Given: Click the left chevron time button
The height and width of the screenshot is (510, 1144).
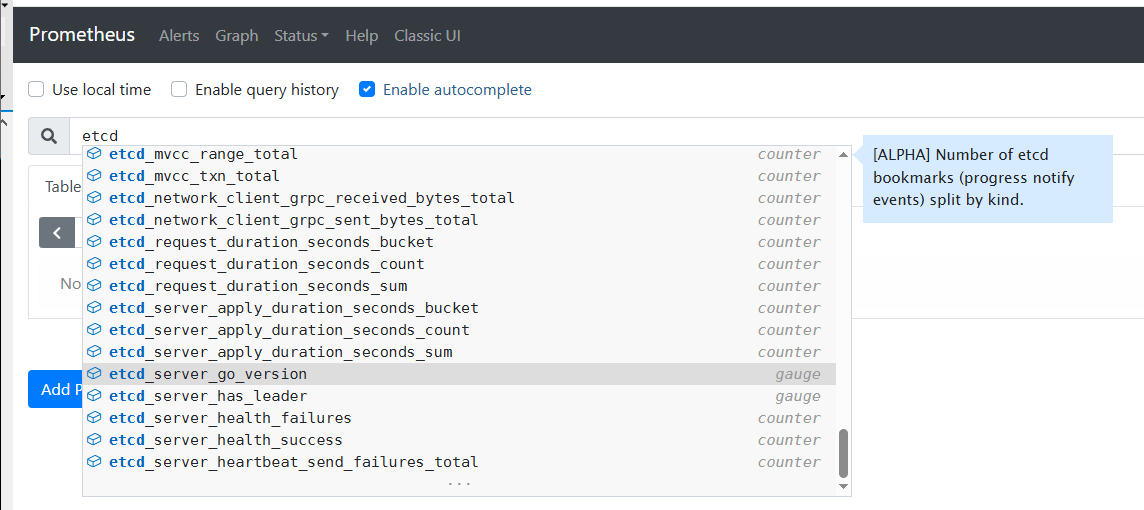Looking at the screenshot, I should pyautogui.click(x=57, y=232).
